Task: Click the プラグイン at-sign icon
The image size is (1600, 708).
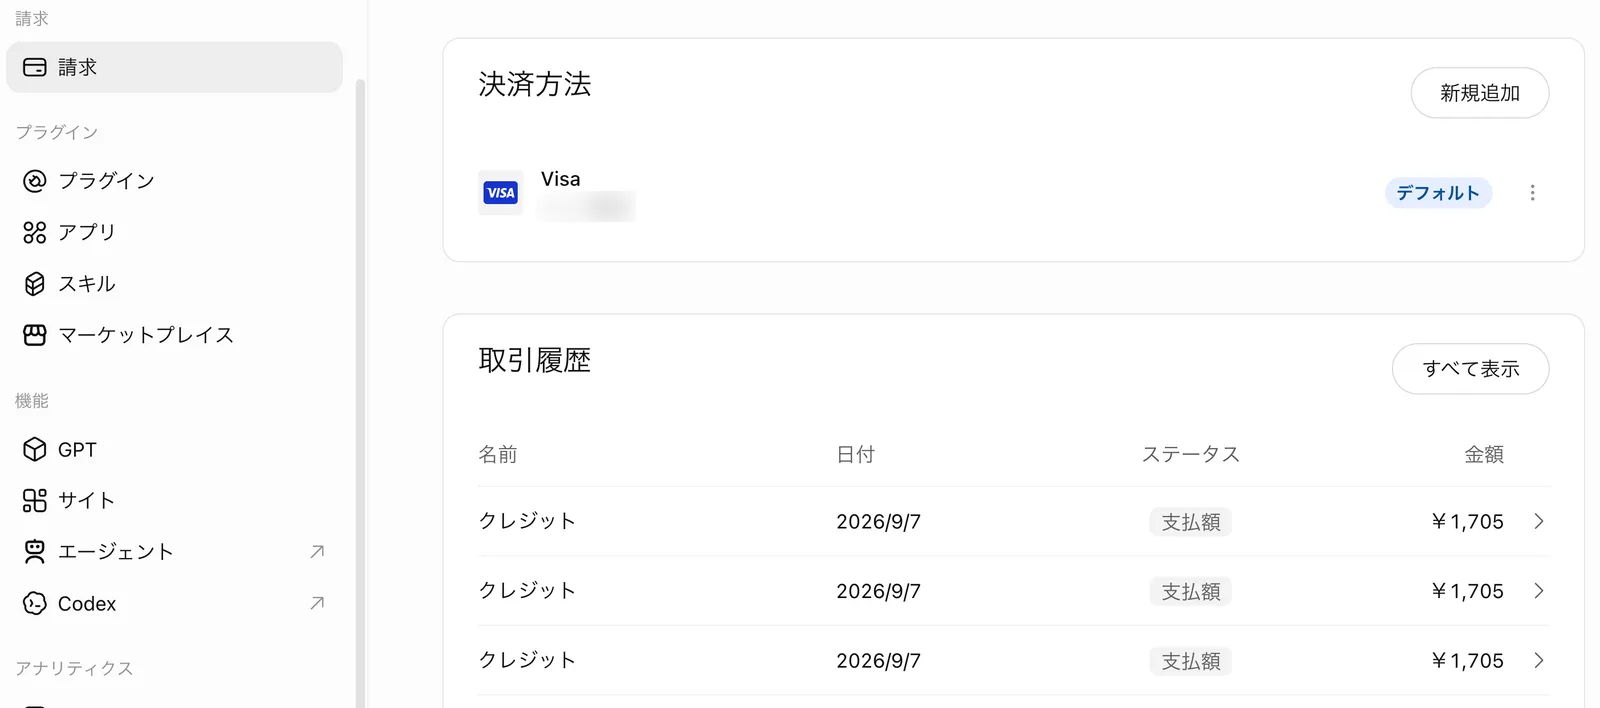Action: pos(35,181)
